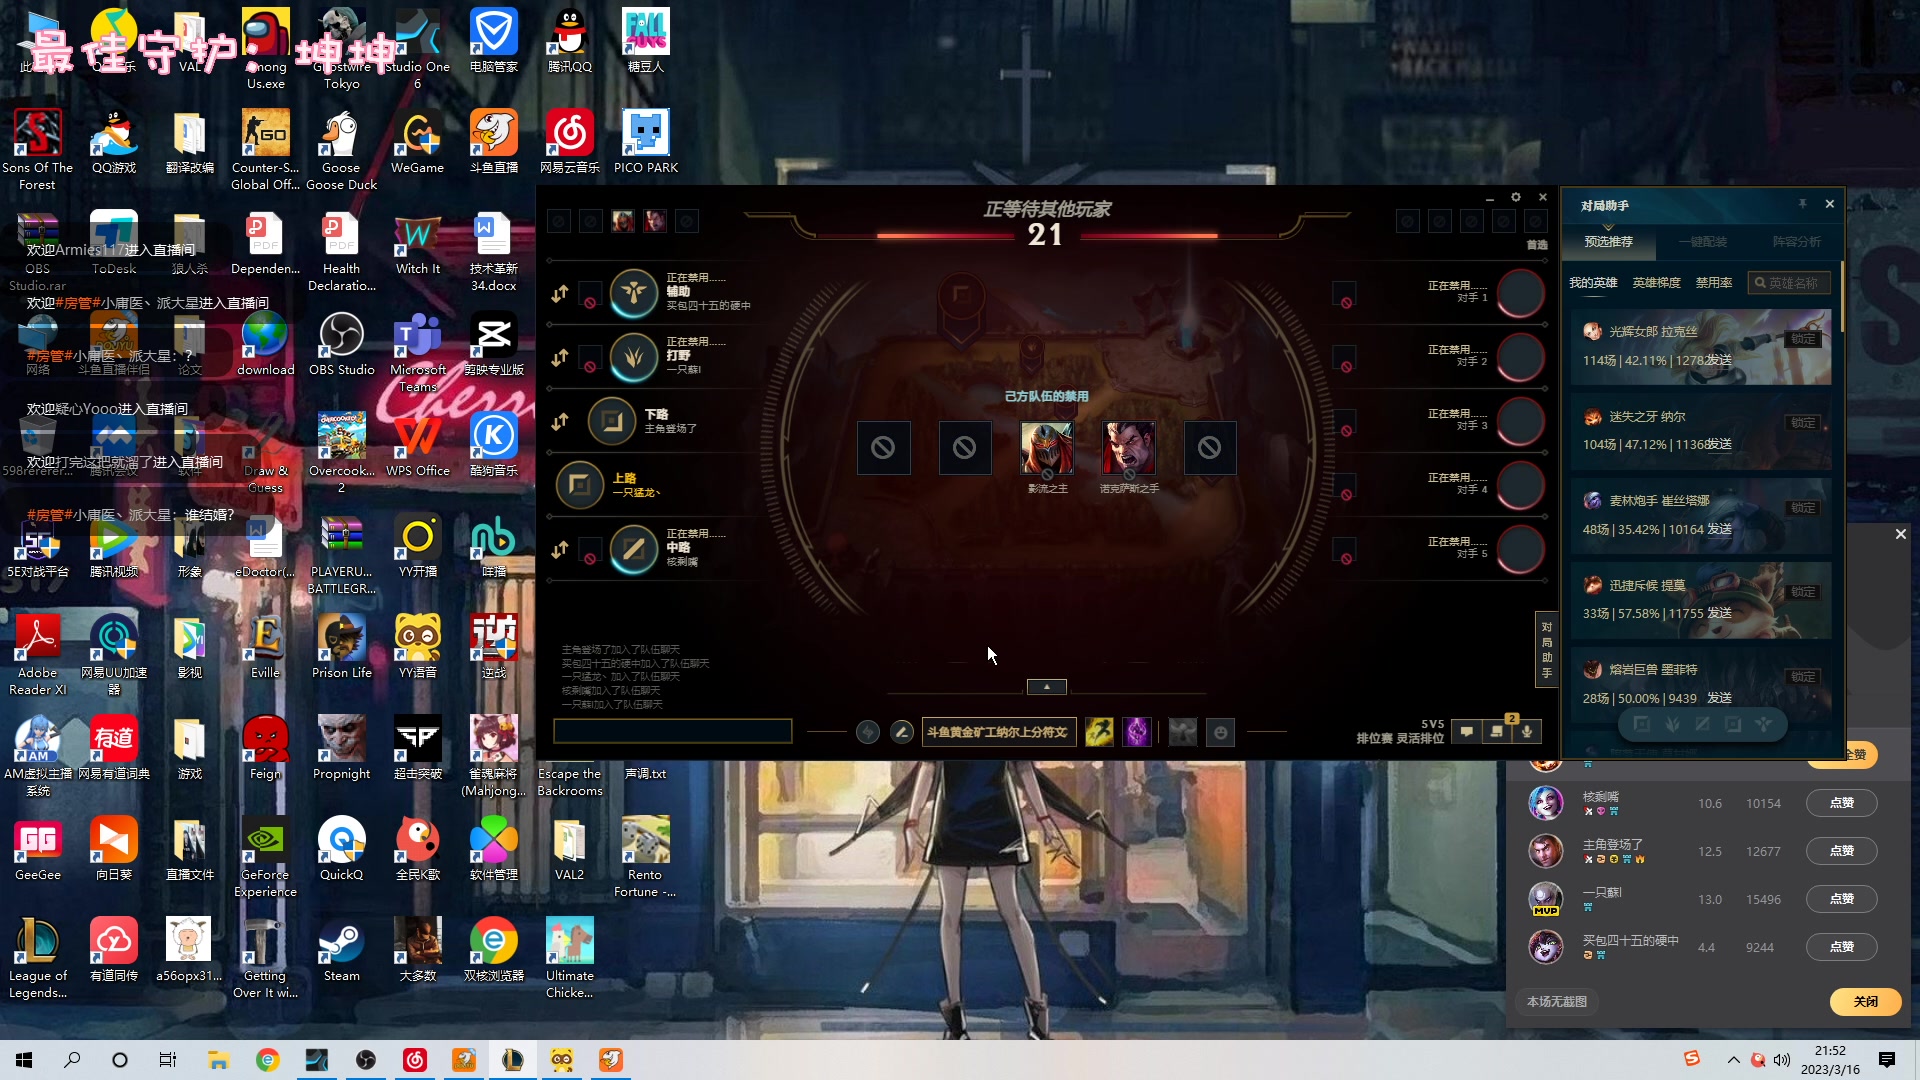
Task: Click 点赞 button for 核刺嘴
Action: click(1841, 803)
